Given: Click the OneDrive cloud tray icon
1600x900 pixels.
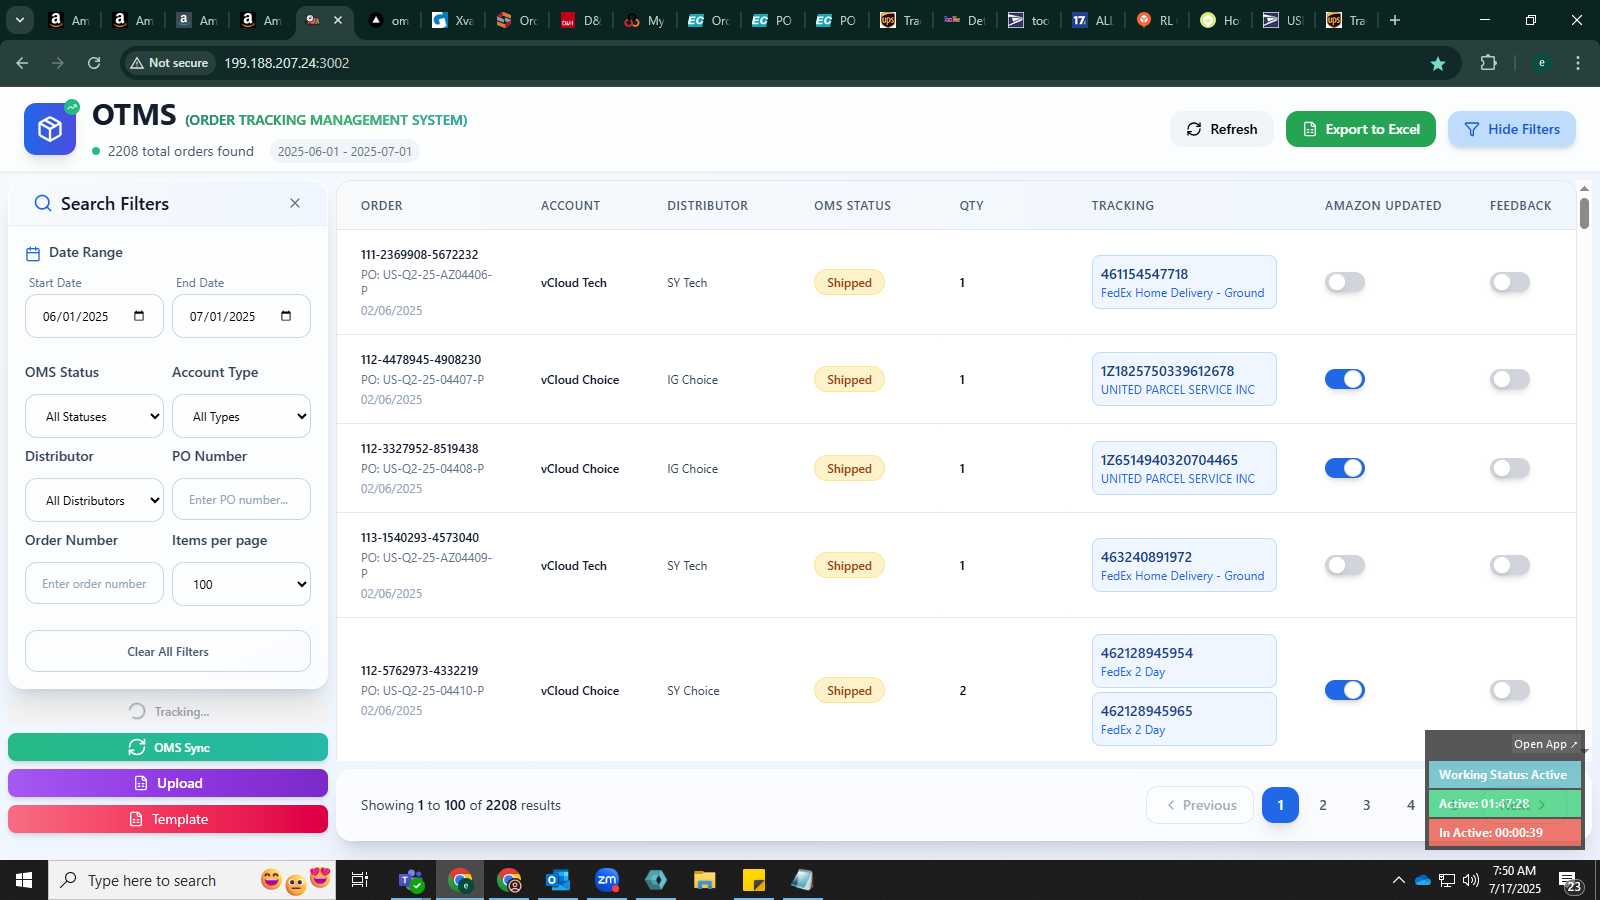Looking at the screenshot, I should click(1422, 880).
